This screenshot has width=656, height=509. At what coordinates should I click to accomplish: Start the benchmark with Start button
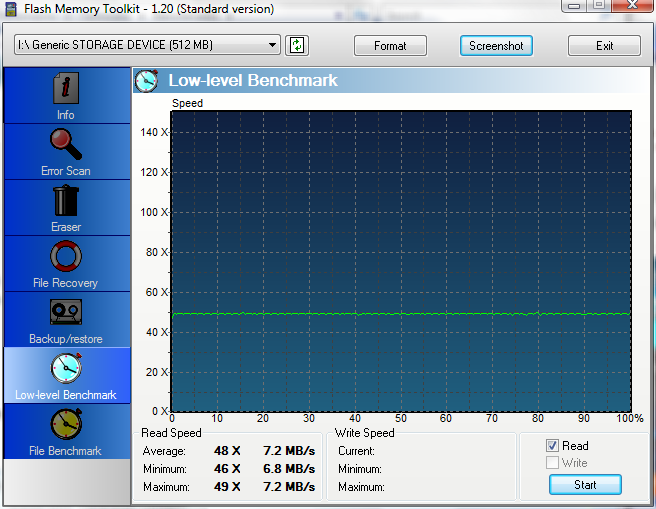click(x=585, y=485)
